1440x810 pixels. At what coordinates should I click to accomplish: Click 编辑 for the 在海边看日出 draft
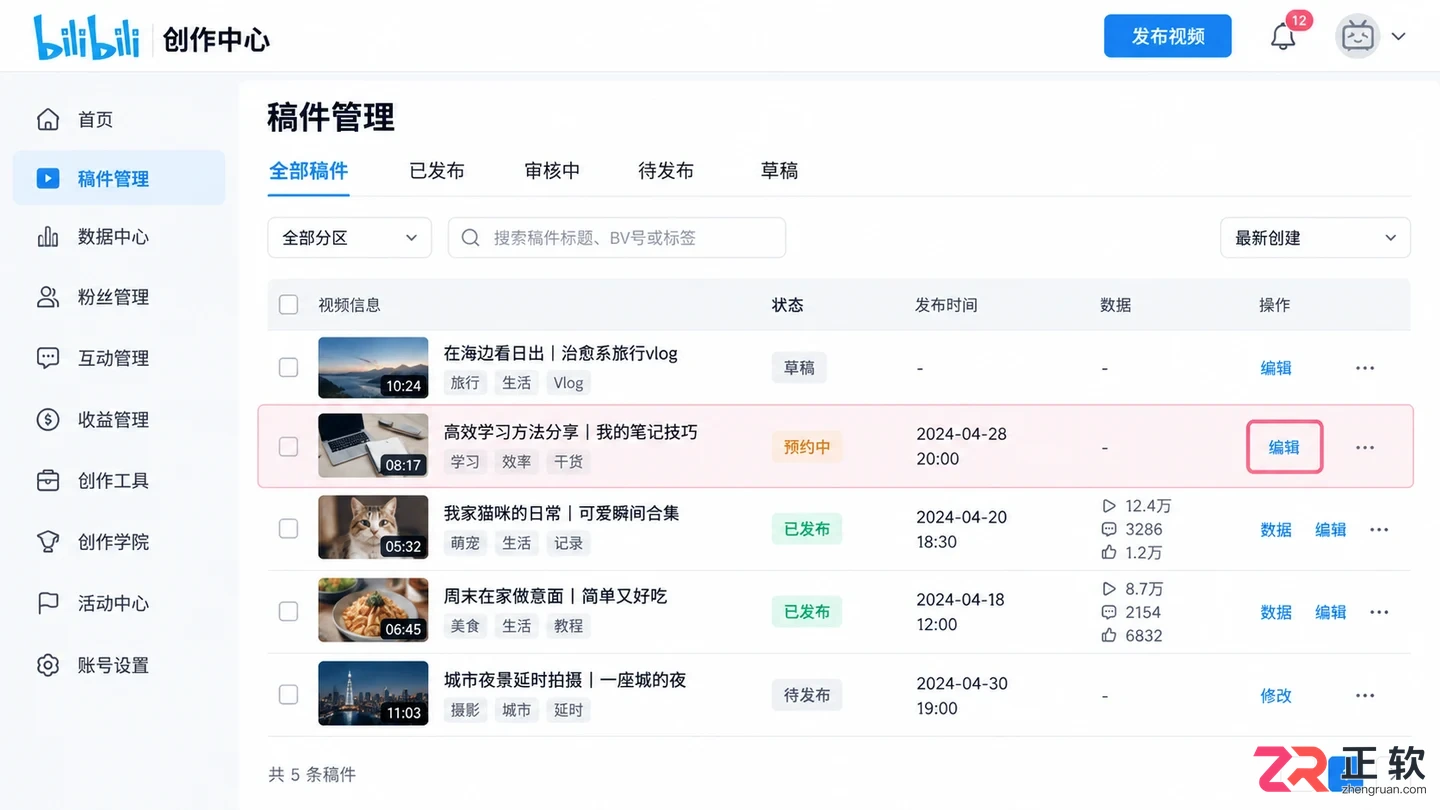(x=1276, y=368)
